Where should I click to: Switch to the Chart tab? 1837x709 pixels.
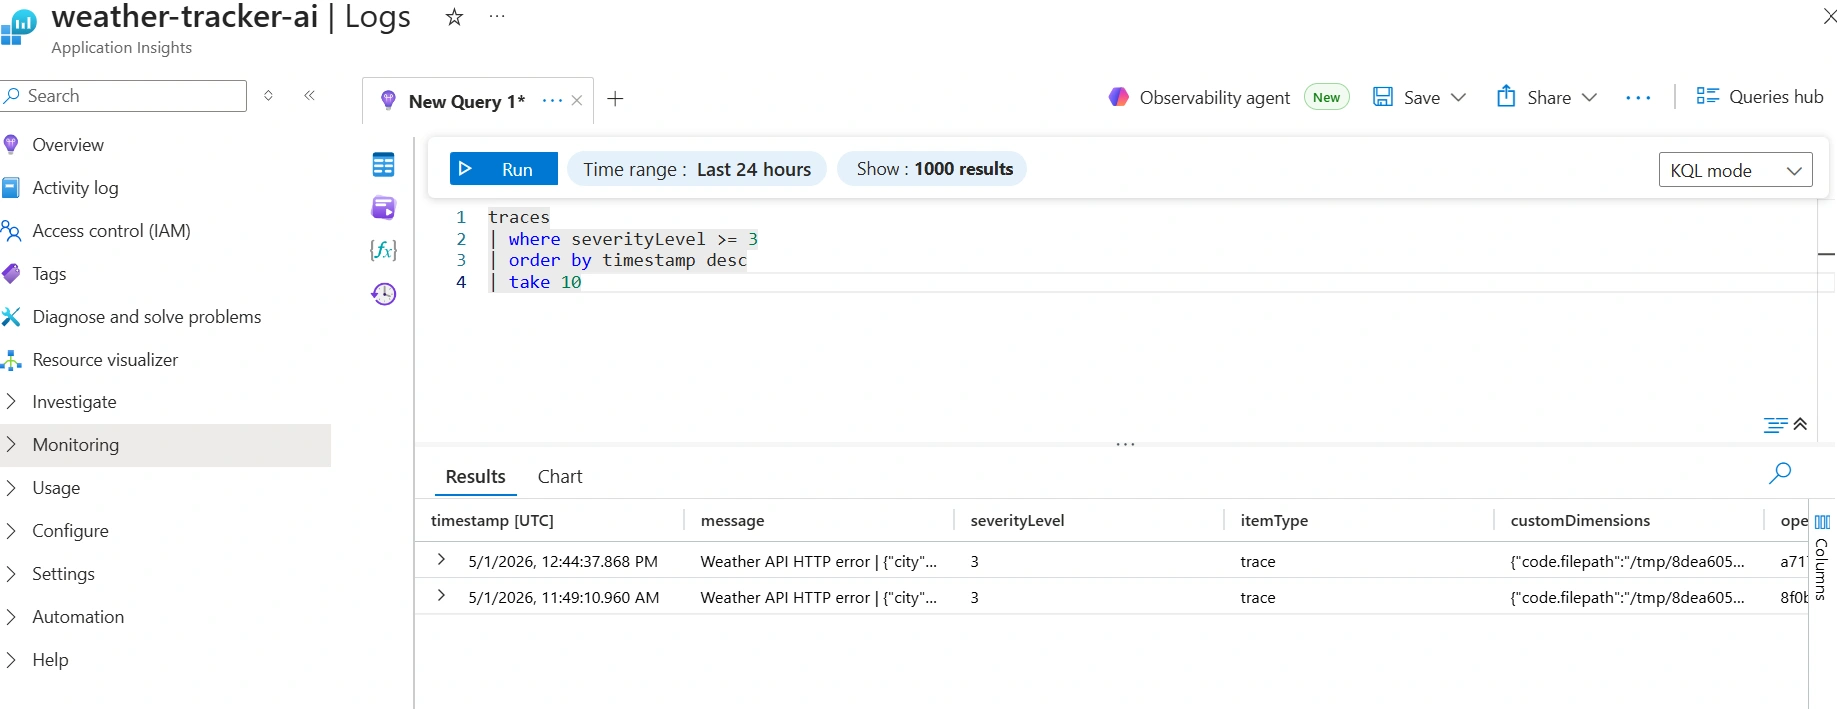560,477
